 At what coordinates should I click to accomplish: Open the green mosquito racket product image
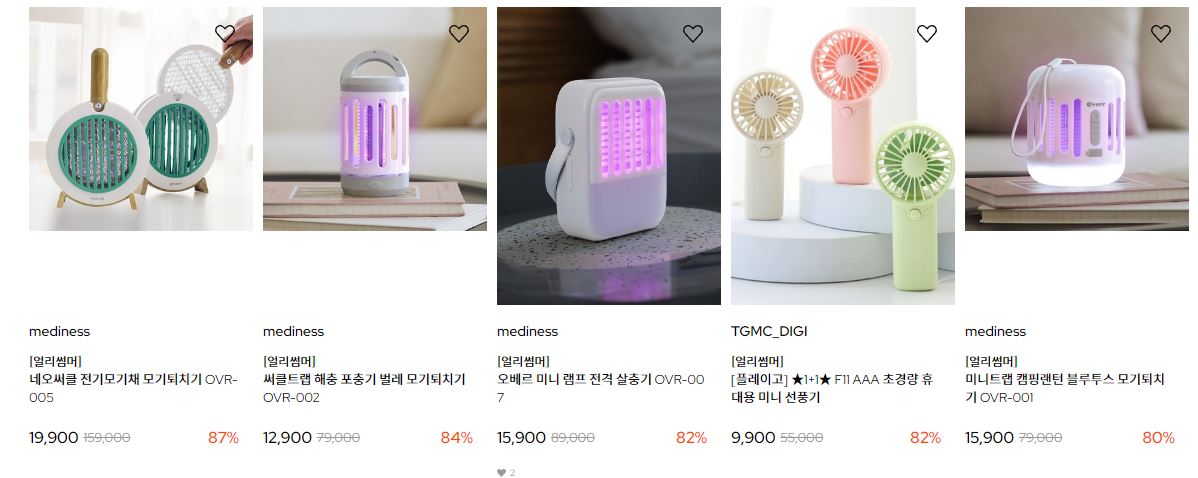[141, 119]
